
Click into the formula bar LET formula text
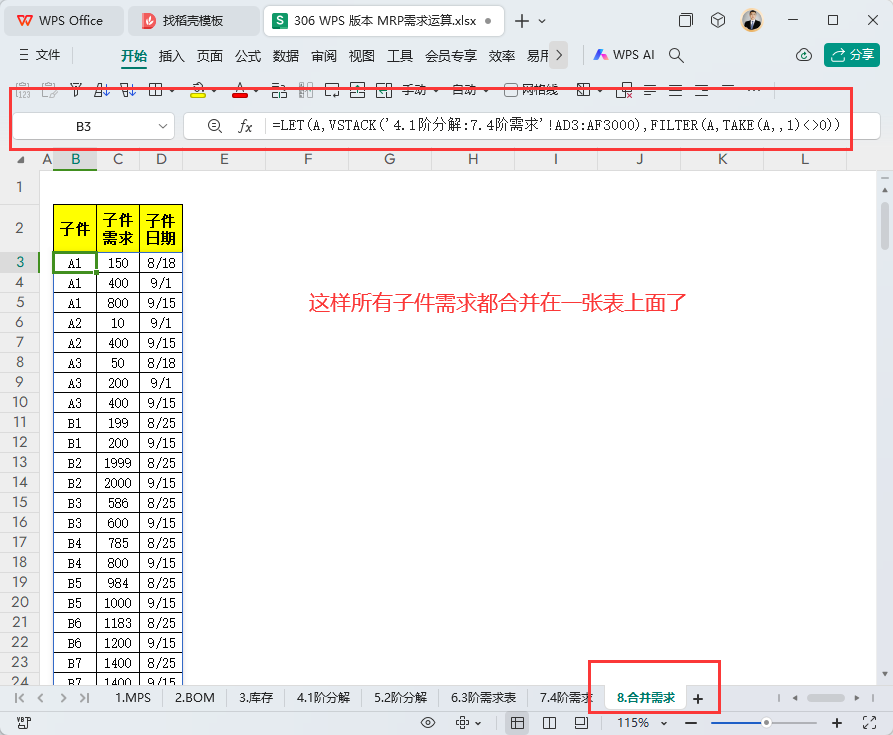[556, 125]
